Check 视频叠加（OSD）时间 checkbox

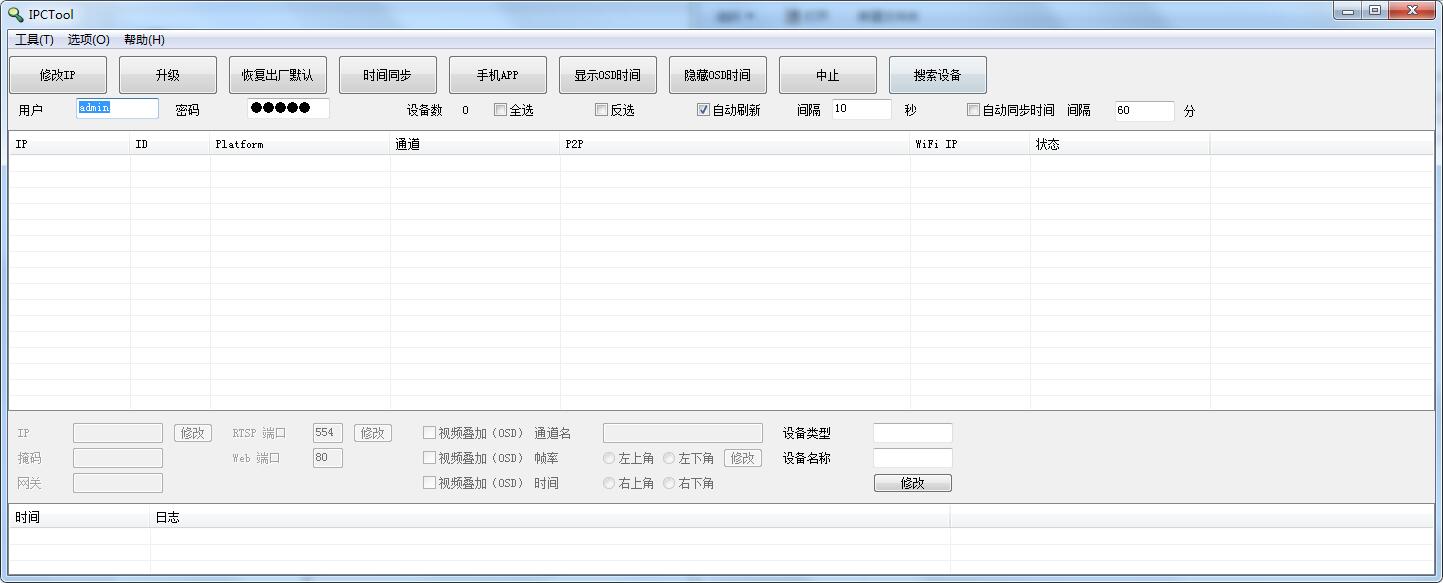point(429,483)
